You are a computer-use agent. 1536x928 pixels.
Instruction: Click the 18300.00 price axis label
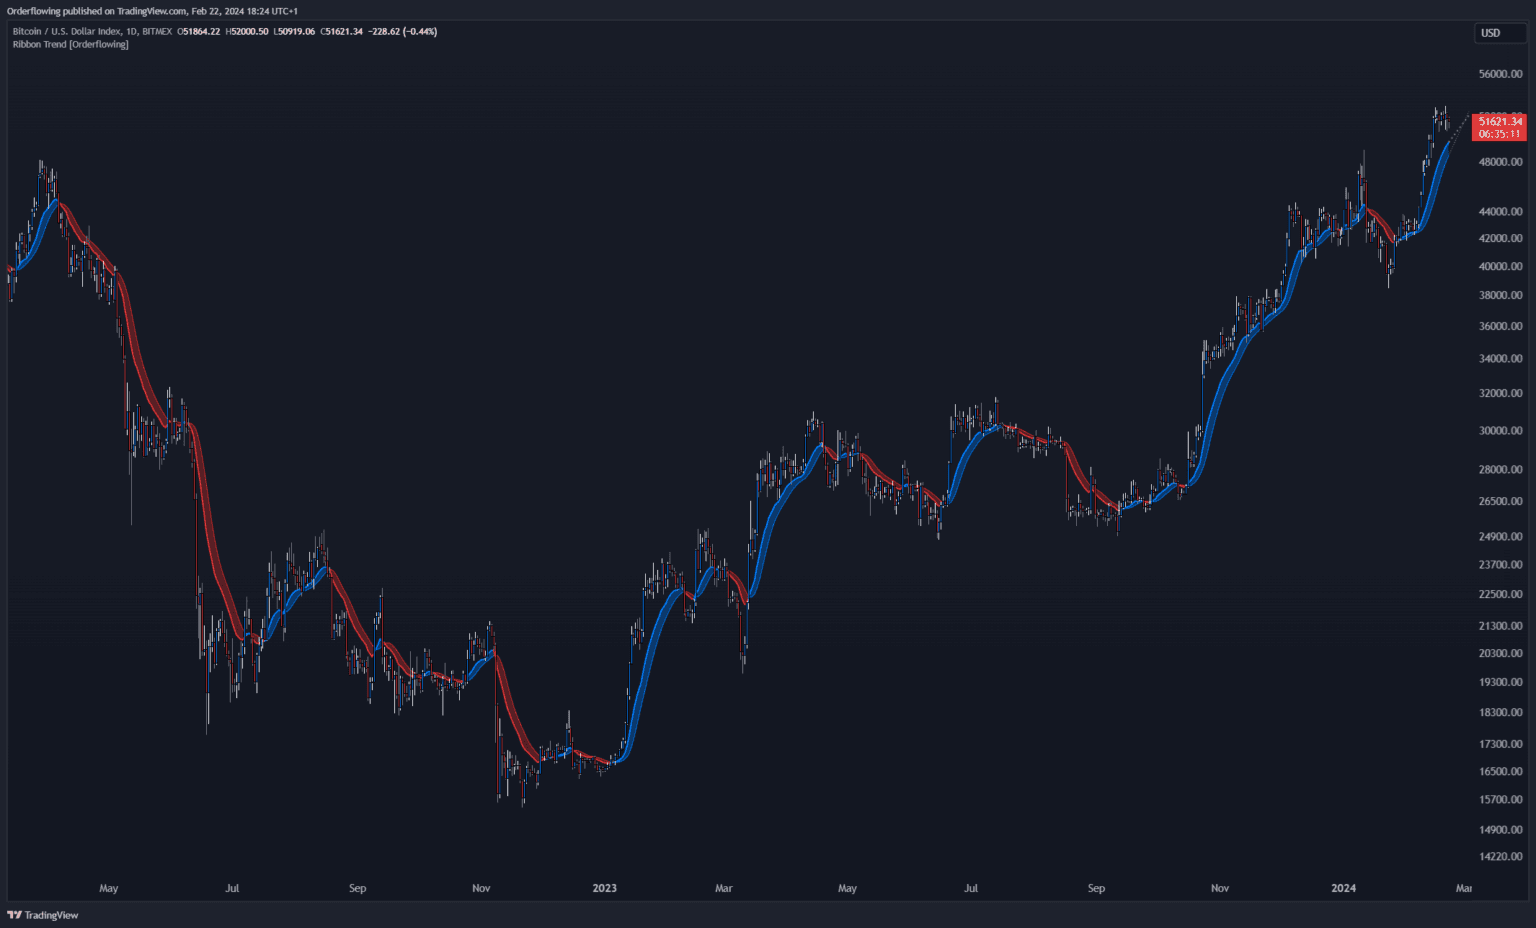click(1500, 712)
